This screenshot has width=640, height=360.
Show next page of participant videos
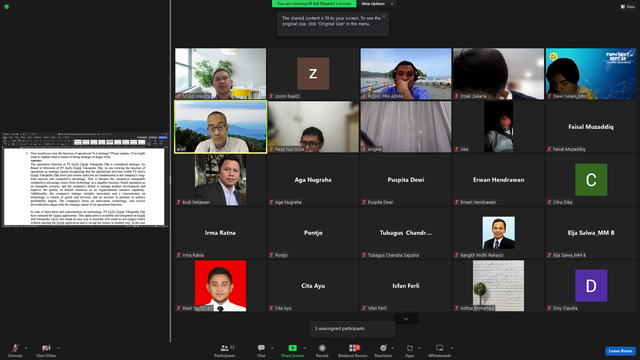[x=406, y=319]
